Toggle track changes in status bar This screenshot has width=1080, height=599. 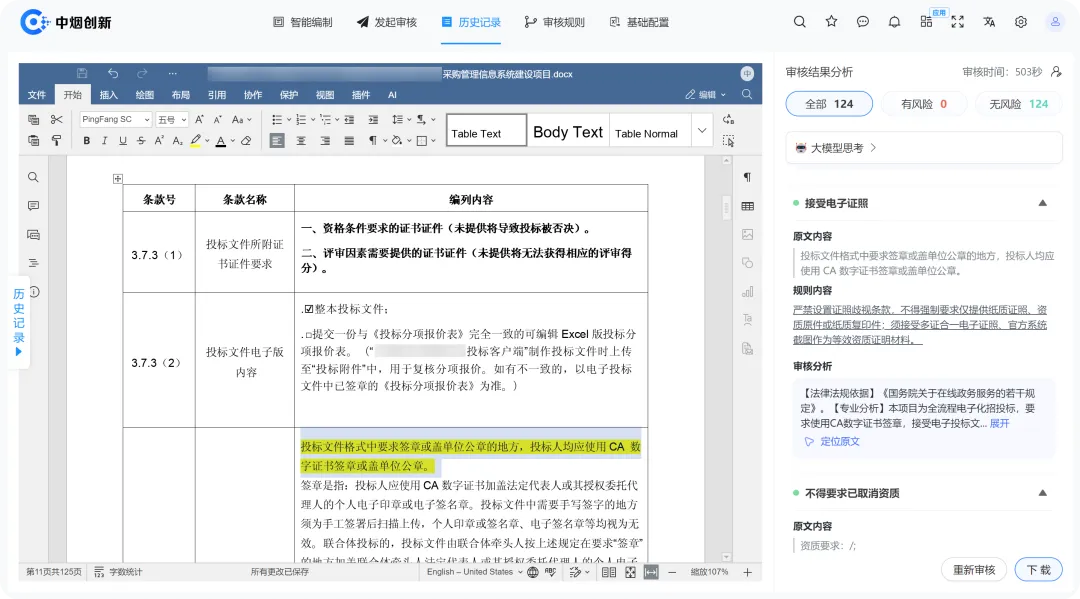coord(576,572)
